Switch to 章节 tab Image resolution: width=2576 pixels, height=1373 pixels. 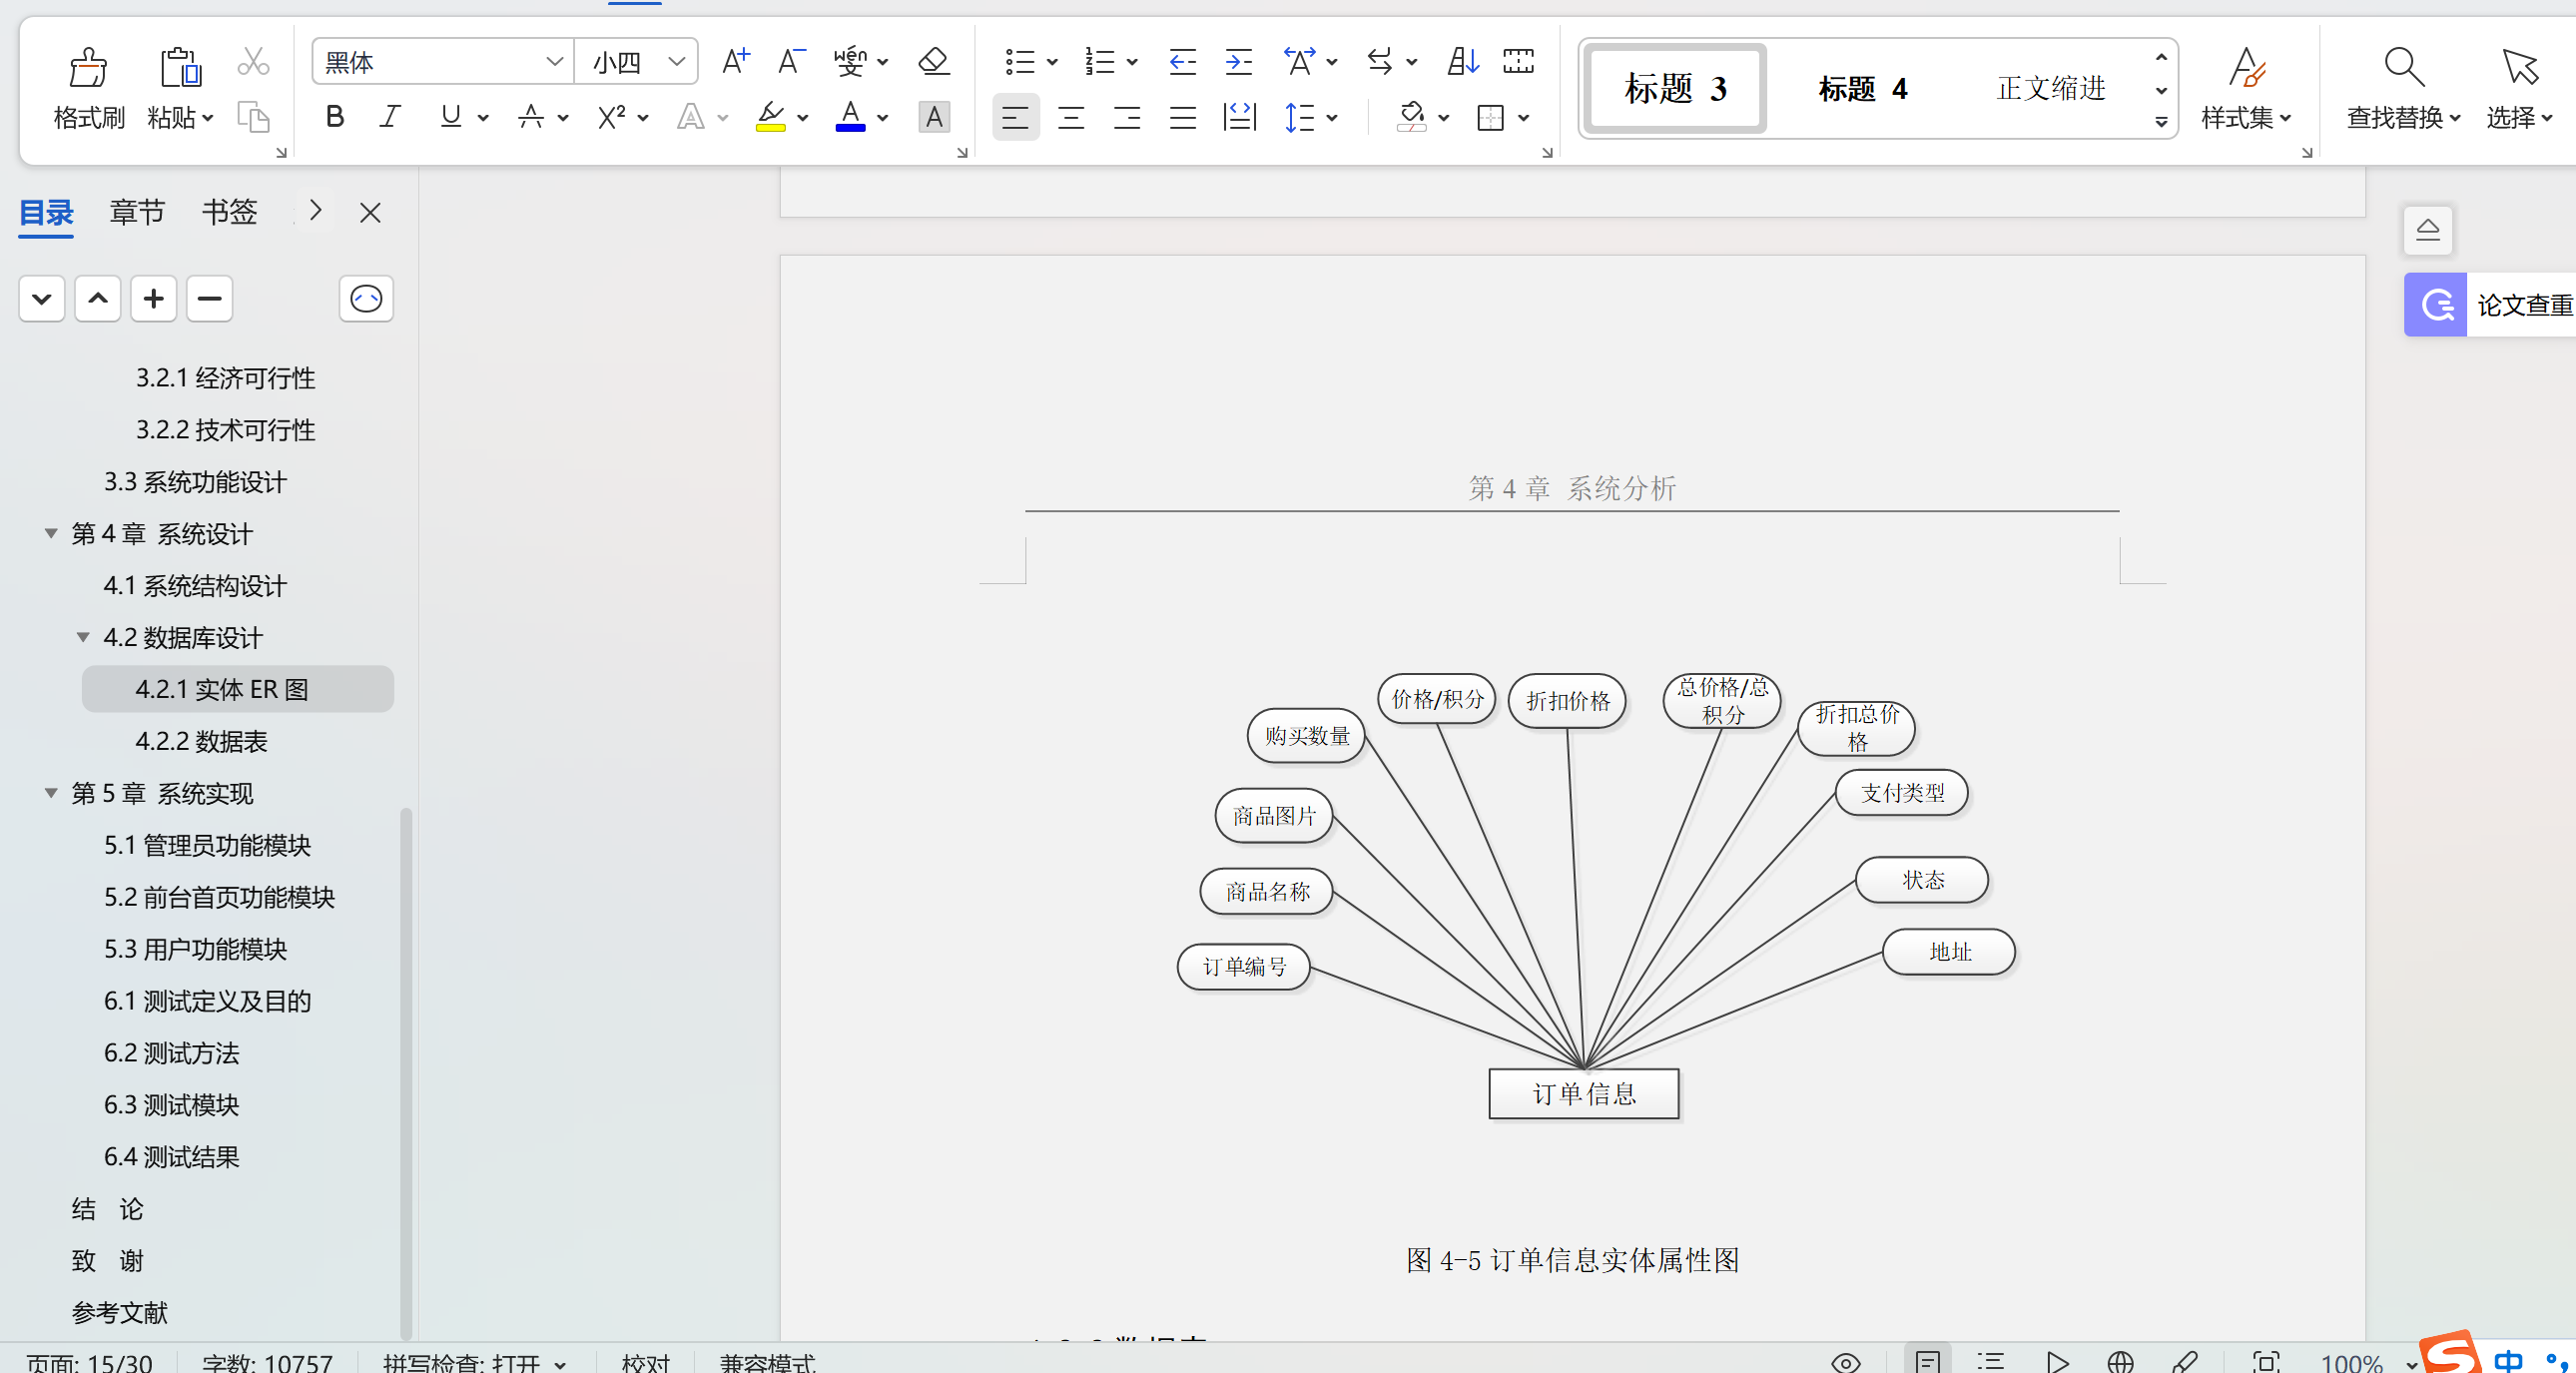pyautogui.click(x=137, y=212)
